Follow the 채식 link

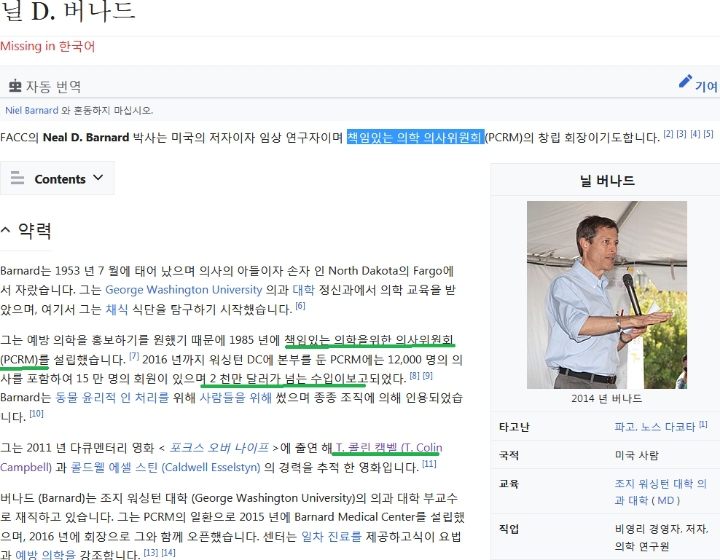tap(117, 309)
